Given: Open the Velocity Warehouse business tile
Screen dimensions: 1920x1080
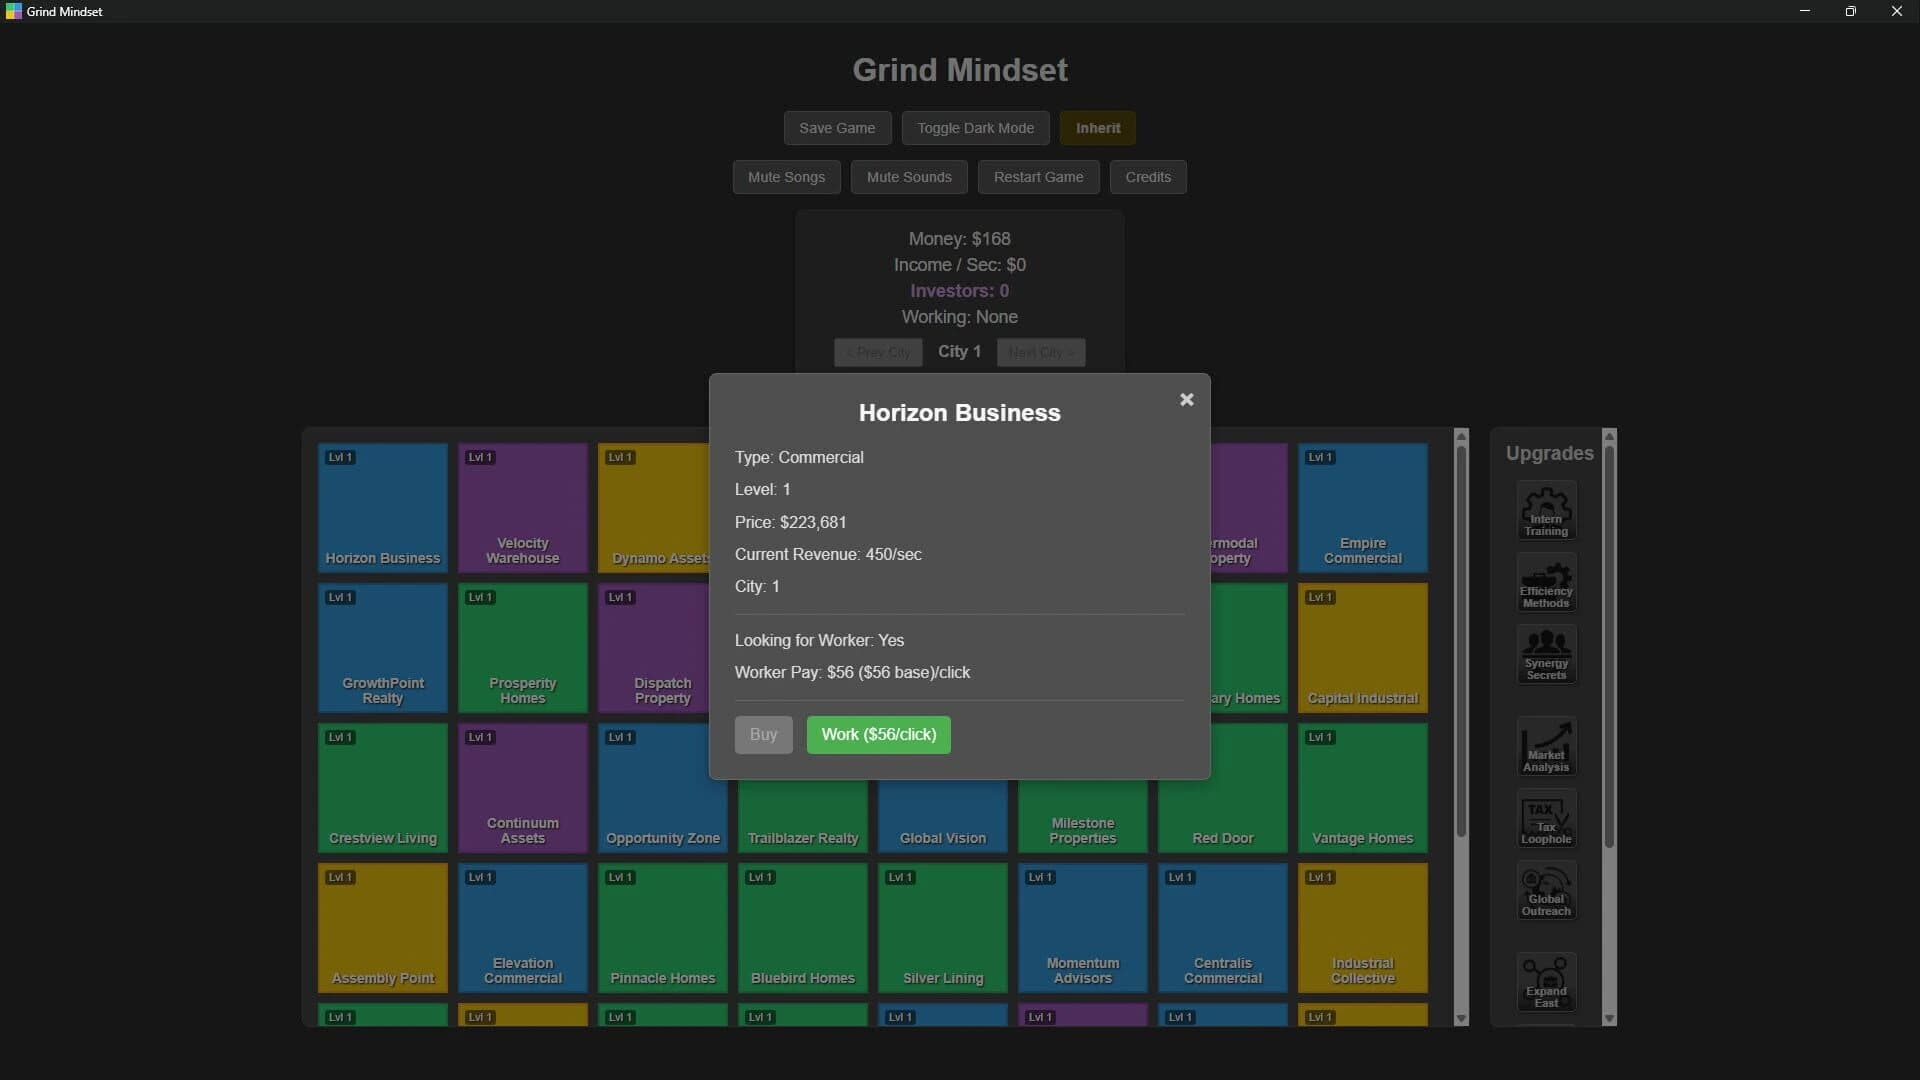Looking at the screenshot, I should pos(521,507).
